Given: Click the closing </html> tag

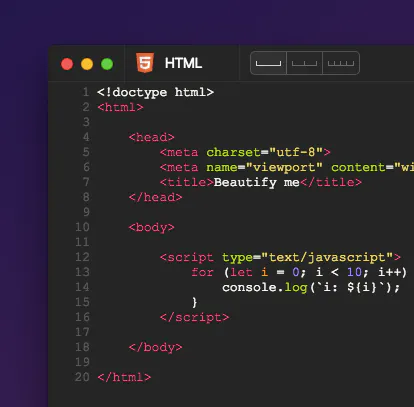Looking at the screenshot, I should point(124,377).
